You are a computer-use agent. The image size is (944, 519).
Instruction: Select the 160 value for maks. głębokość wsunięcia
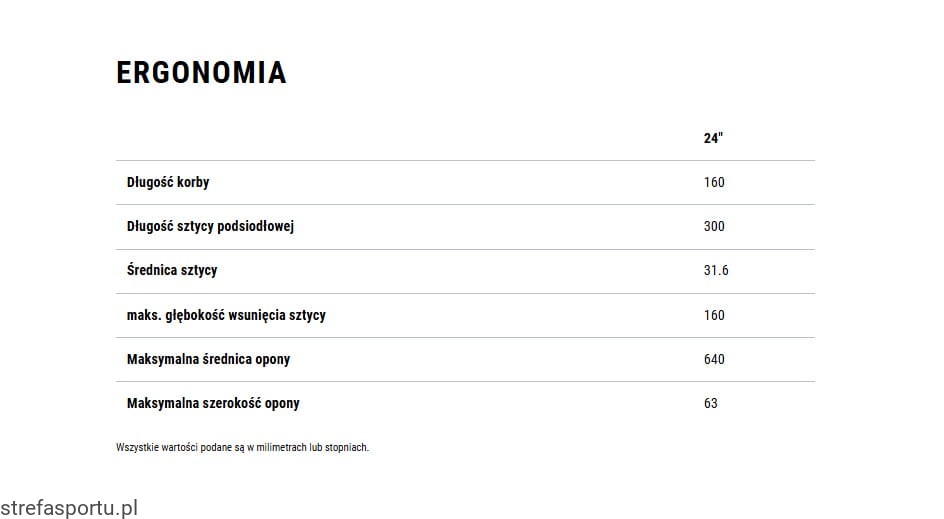714,315
